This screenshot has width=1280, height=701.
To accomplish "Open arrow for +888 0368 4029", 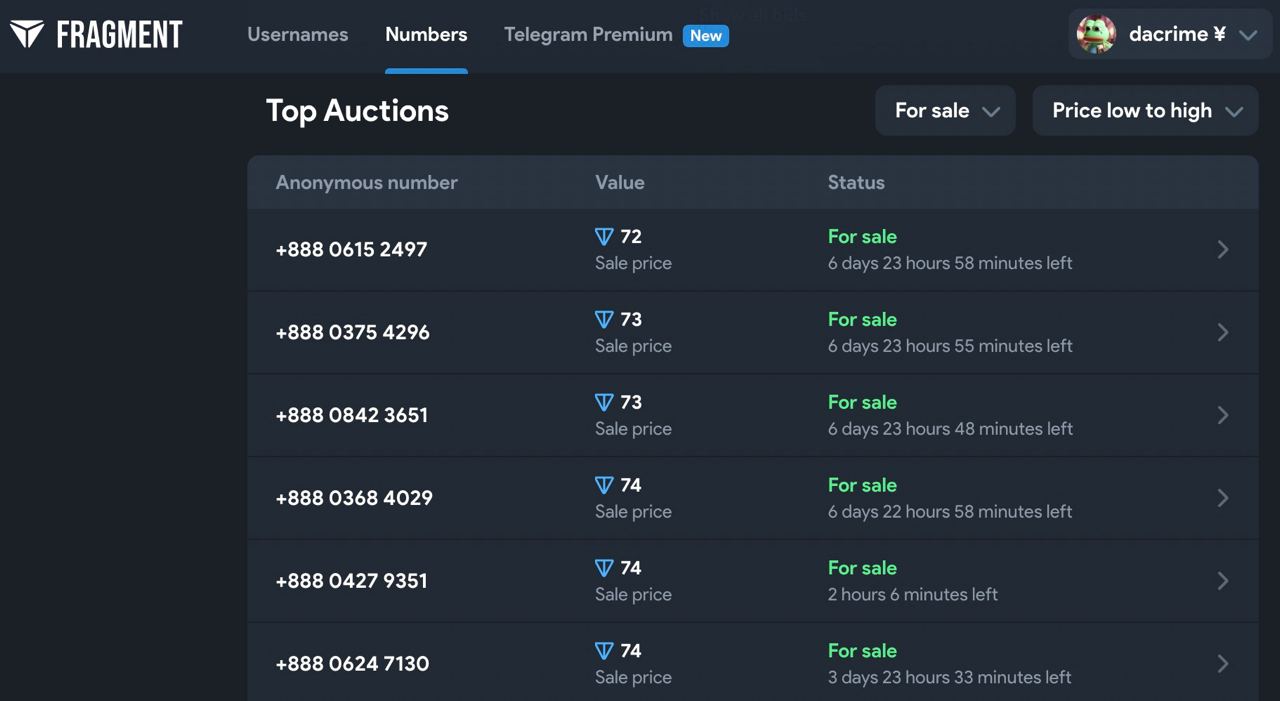I will pos(1223,498).
